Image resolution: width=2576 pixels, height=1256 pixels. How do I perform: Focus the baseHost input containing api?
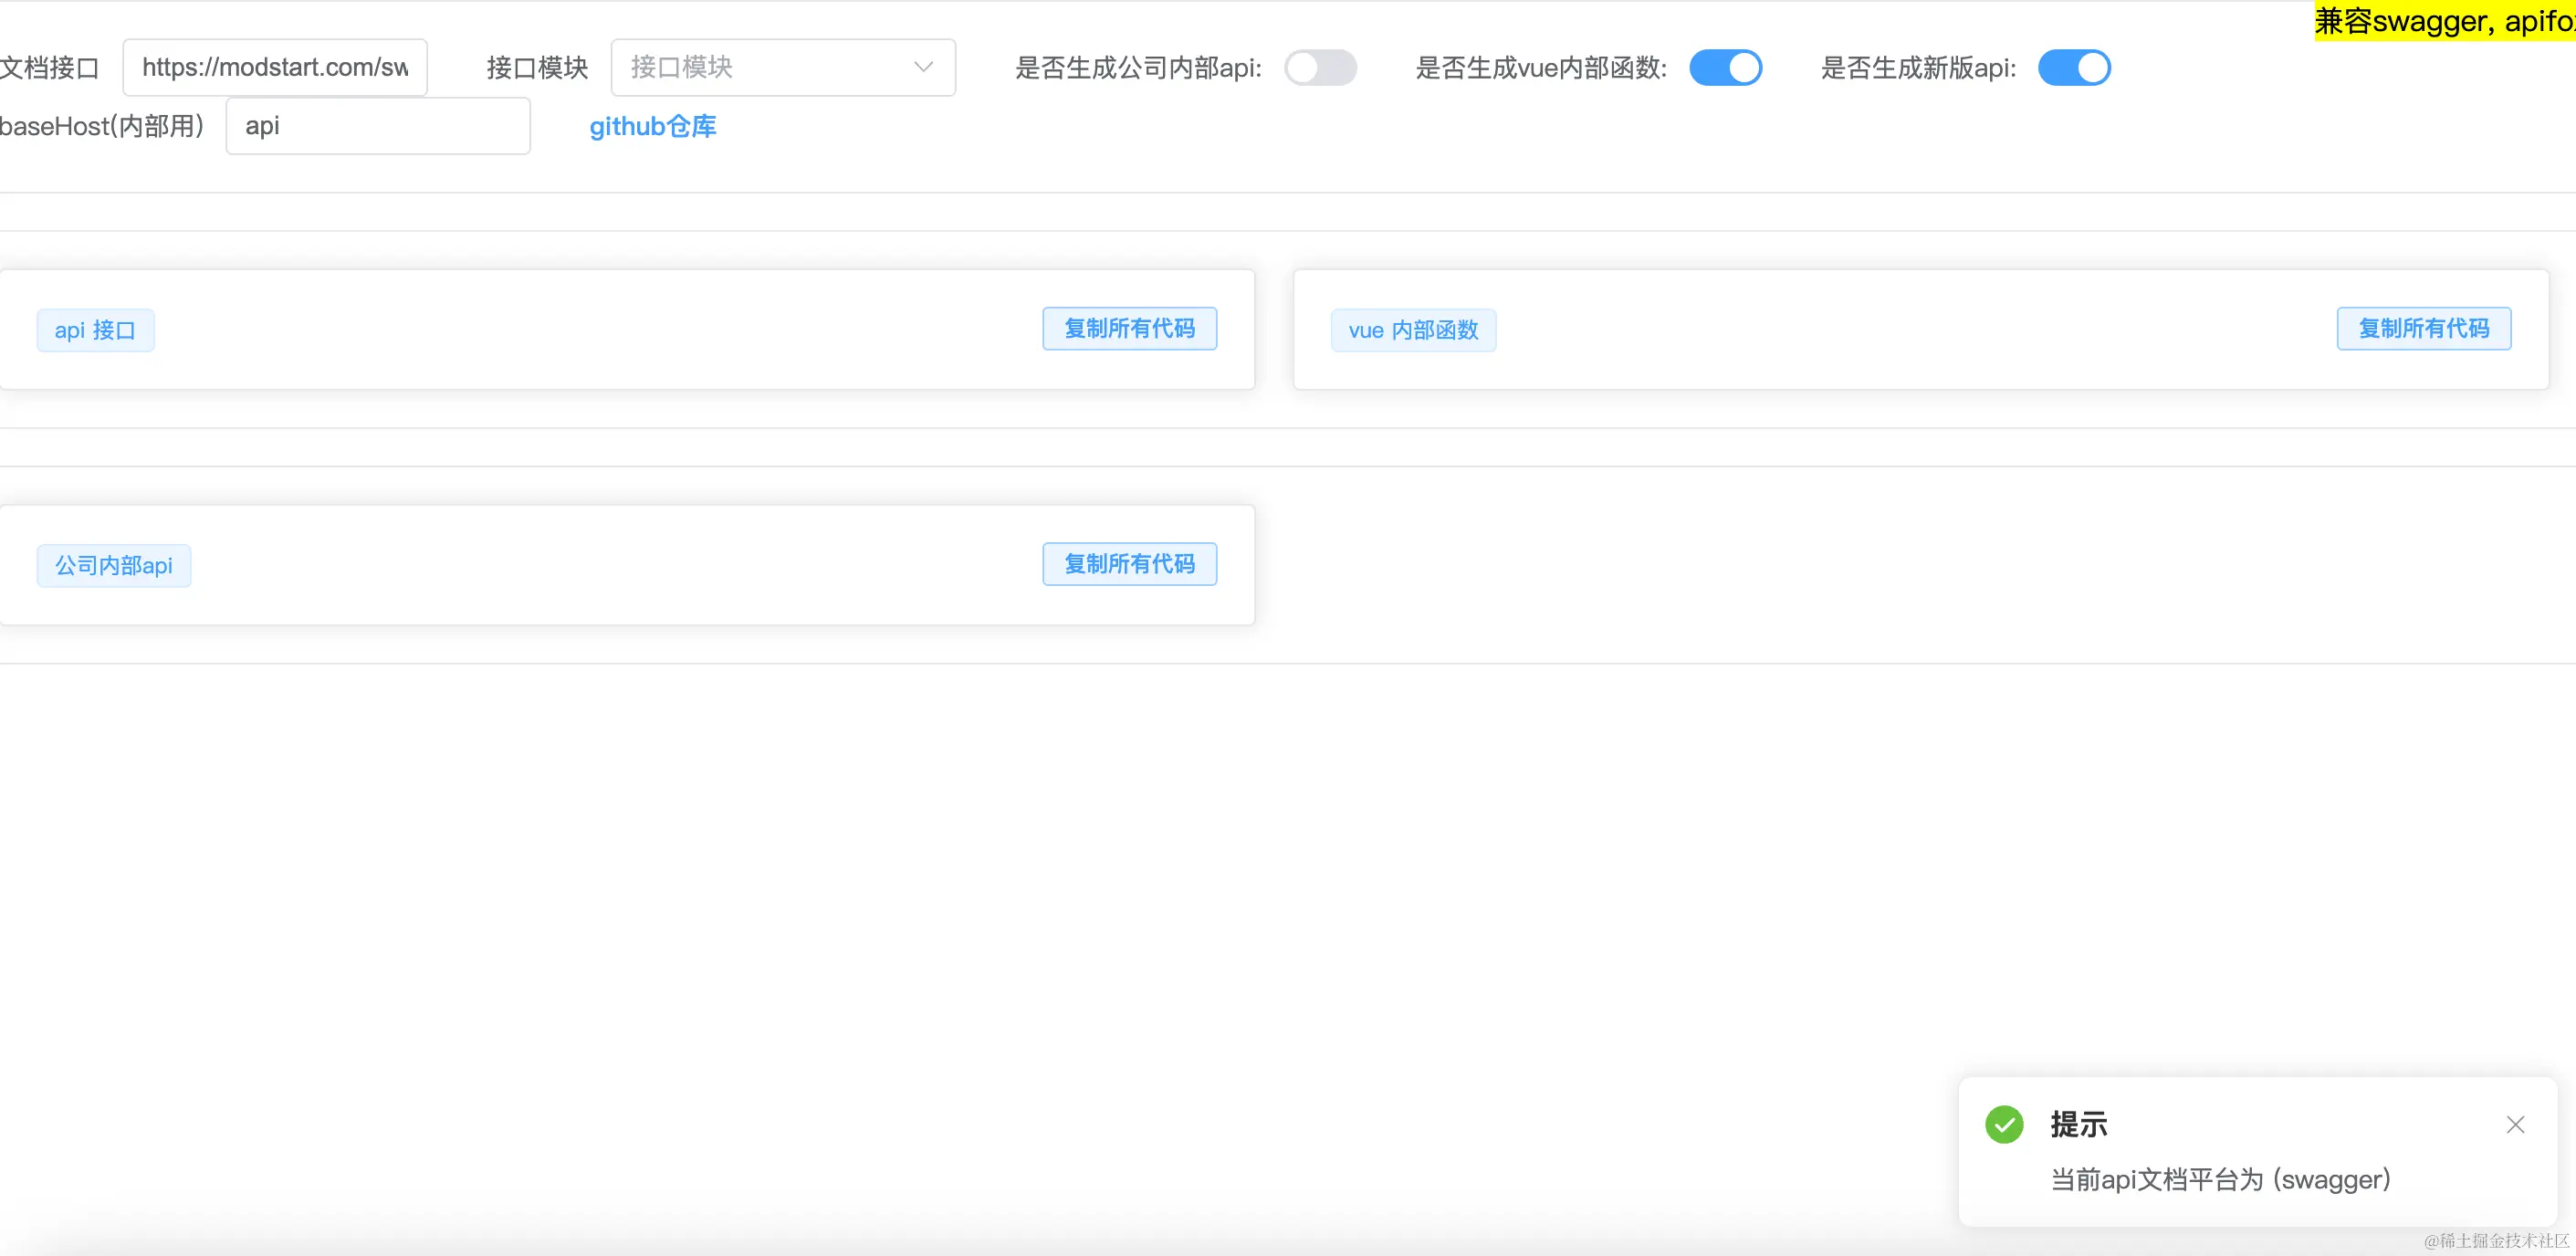377,126
